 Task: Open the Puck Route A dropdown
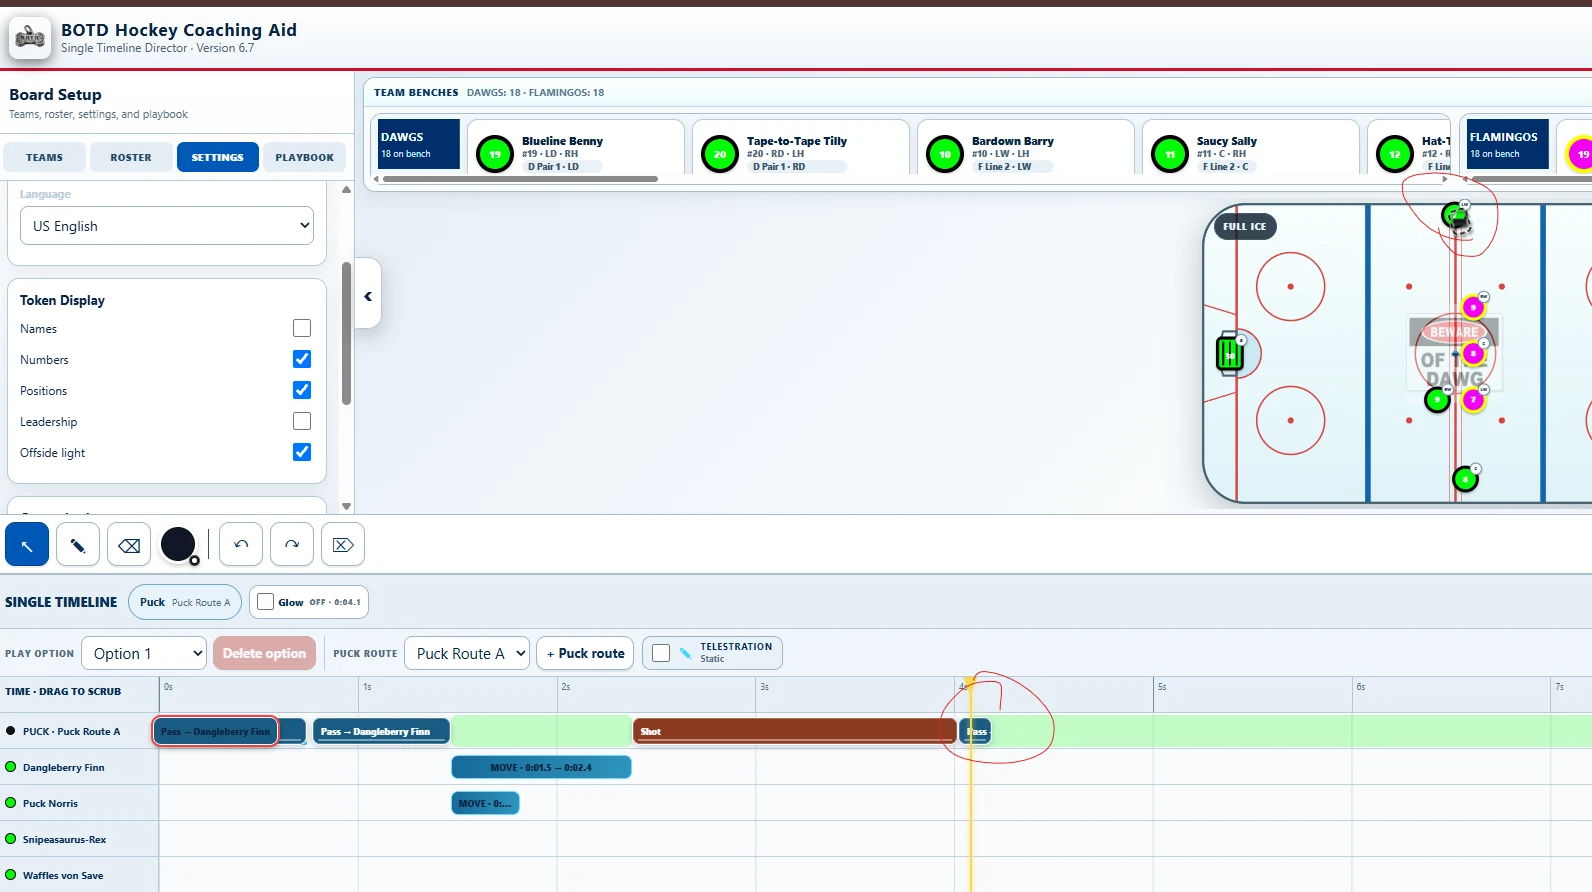467,653
